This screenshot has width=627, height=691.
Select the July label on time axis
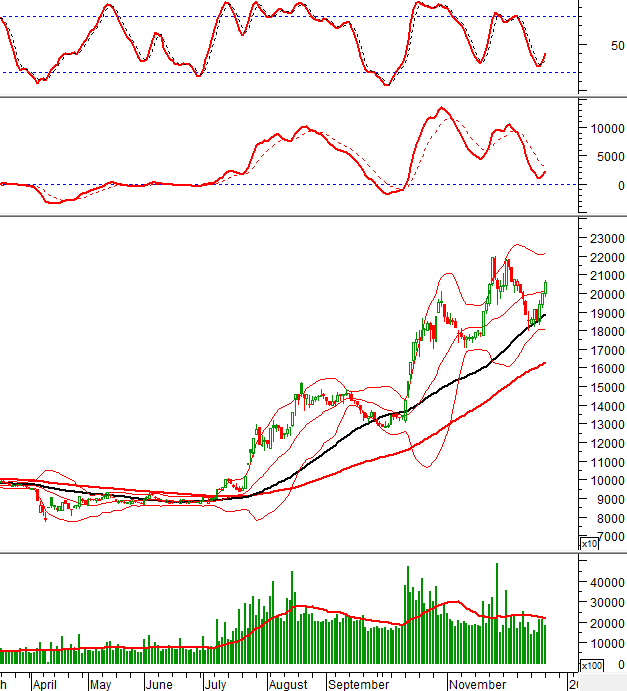click(216, 685)
